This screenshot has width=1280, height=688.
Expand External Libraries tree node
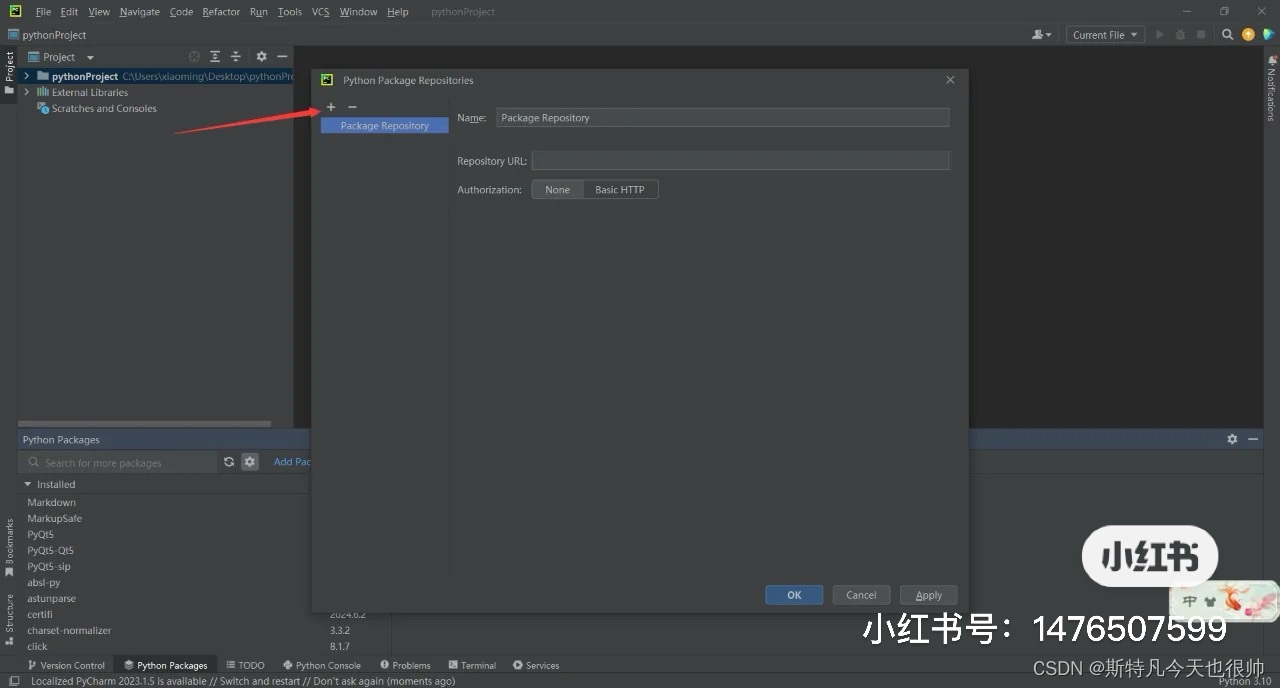coord(27,92)
